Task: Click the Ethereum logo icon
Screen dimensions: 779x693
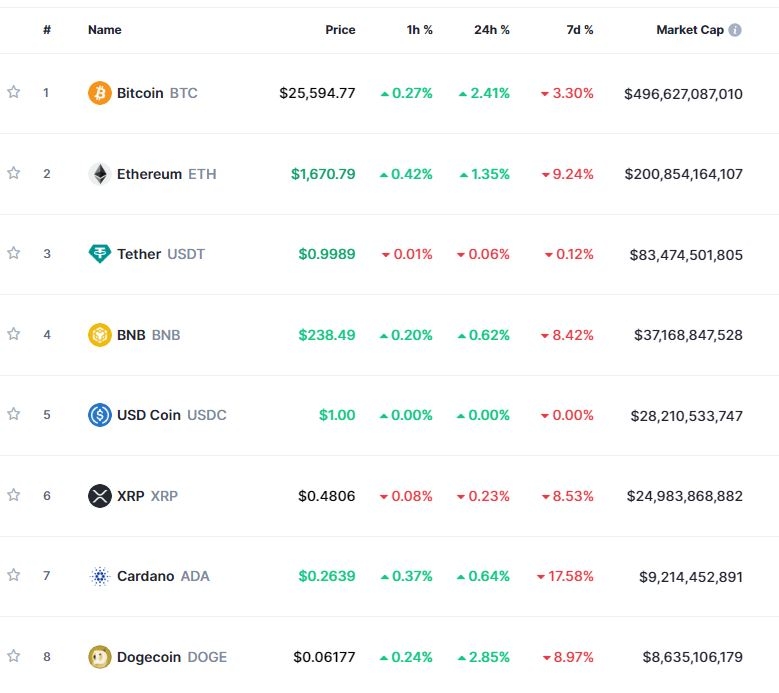Action: tap(99, 174)
